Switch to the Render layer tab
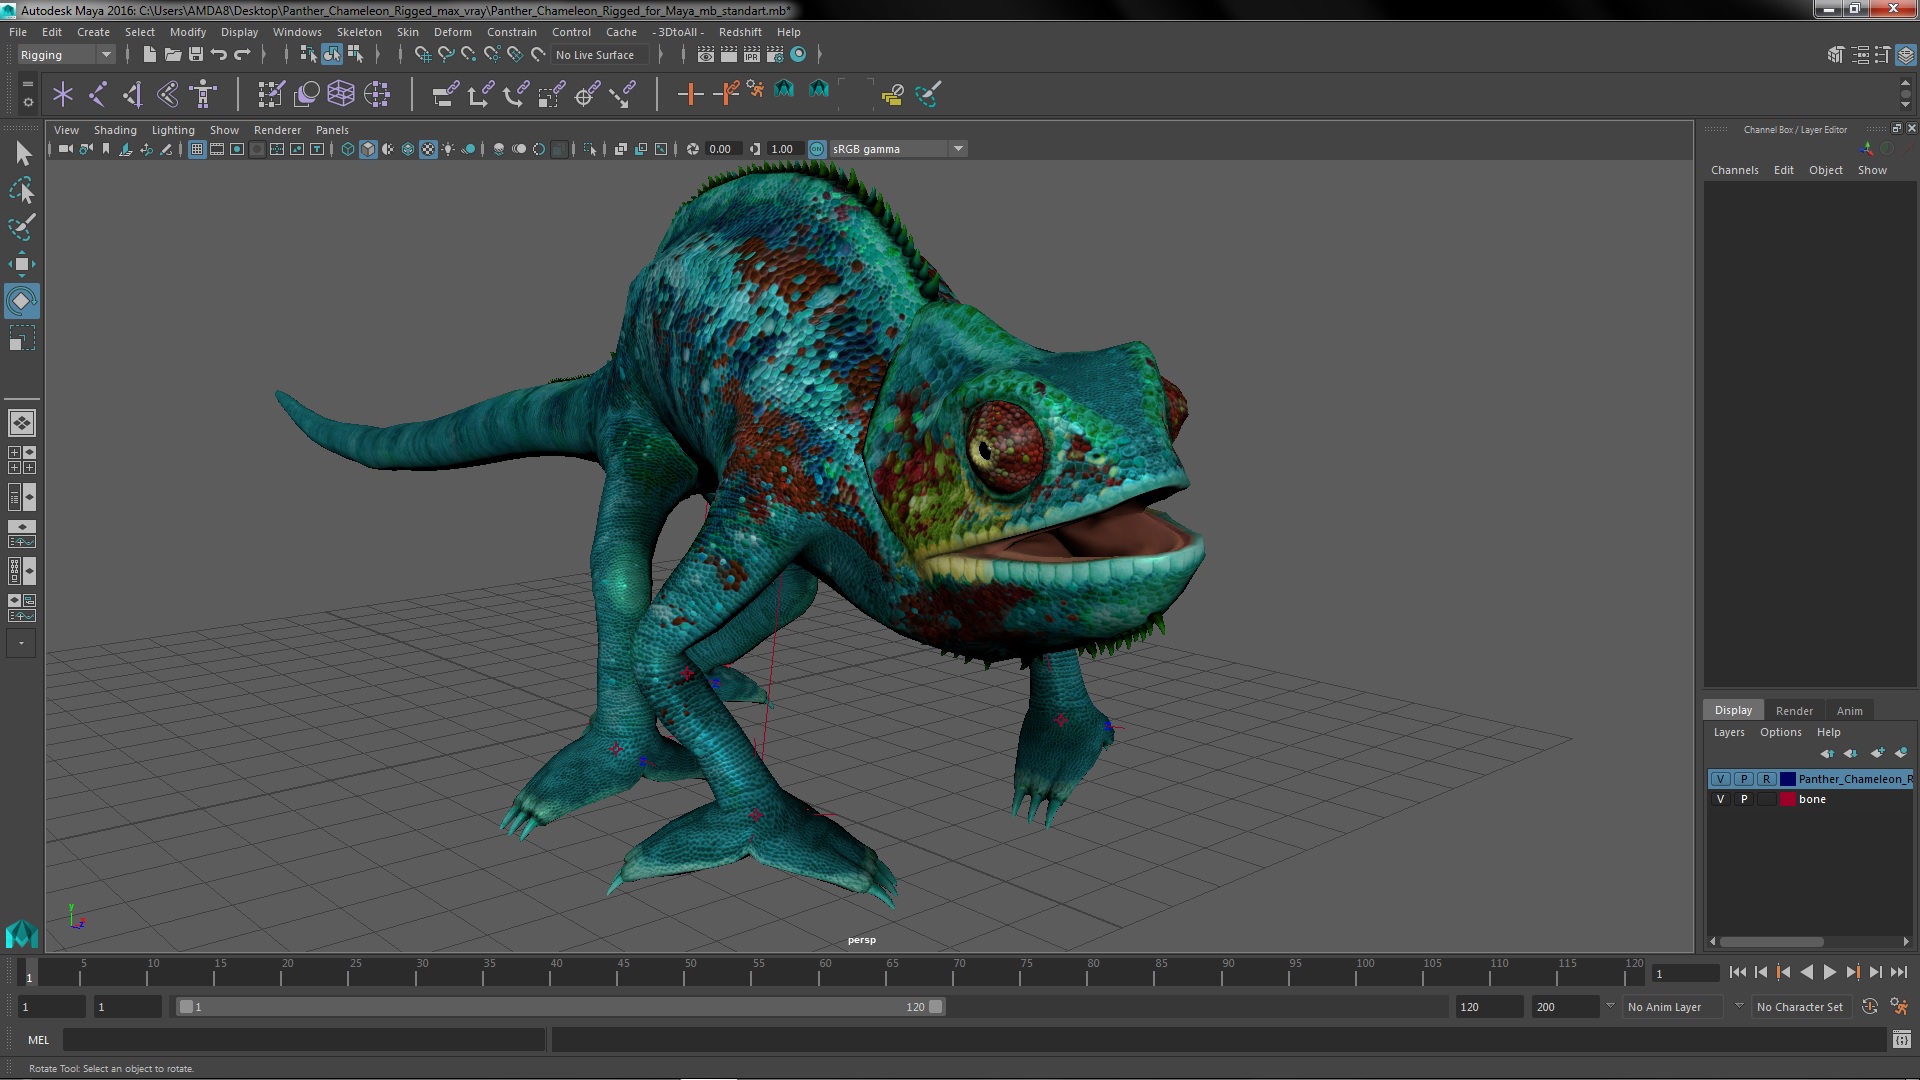The image size is (1920, 1080). click(1794, 710)
